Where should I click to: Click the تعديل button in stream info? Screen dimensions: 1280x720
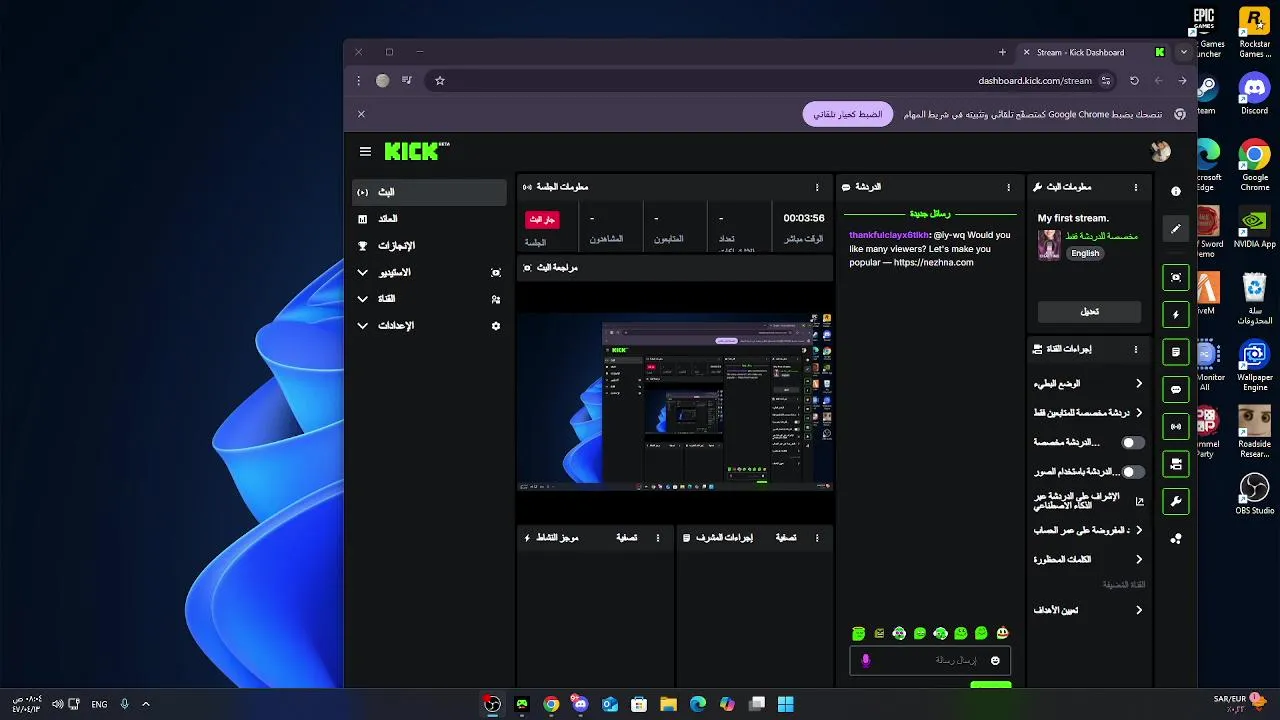(1089, 311)
